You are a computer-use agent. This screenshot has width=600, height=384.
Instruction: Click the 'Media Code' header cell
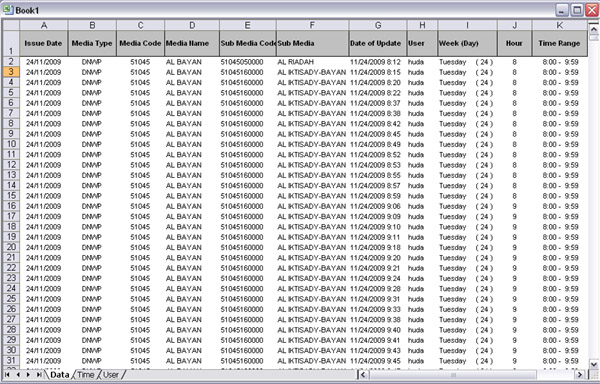tap(140, 43)
